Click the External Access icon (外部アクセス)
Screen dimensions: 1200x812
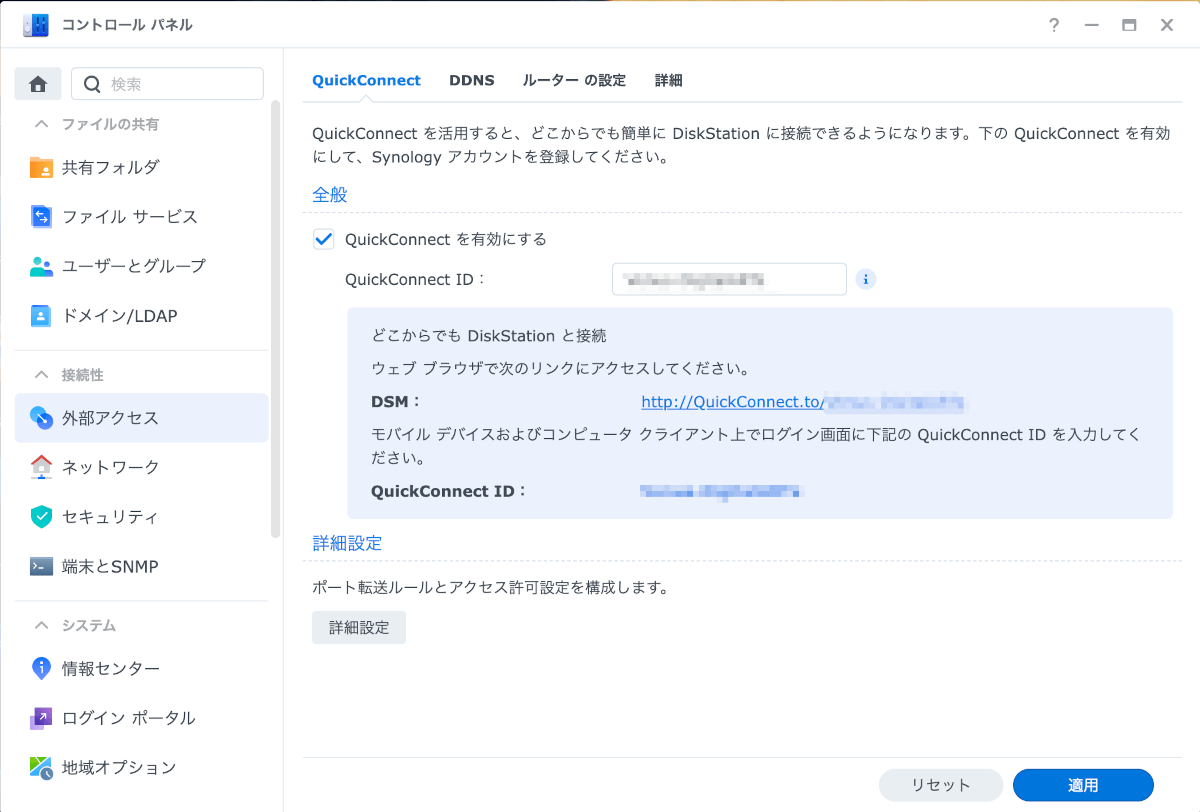click(x=41, y=417)
